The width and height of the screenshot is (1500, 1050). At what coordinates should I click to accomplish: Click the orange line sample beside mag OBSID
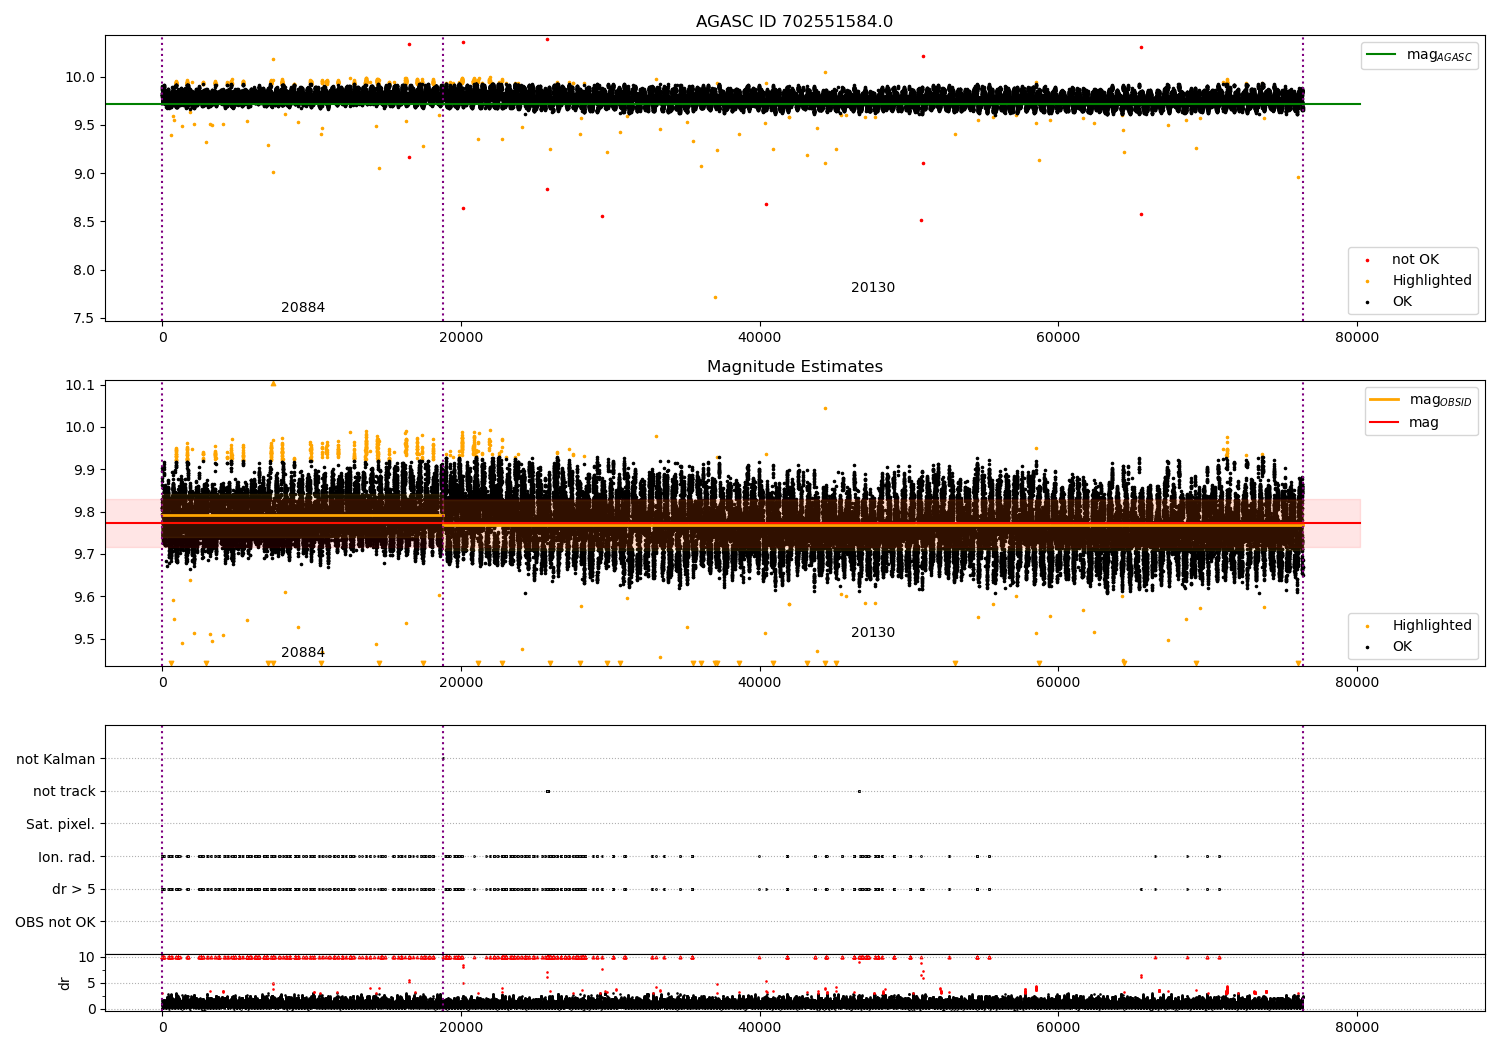point(1385,400)
